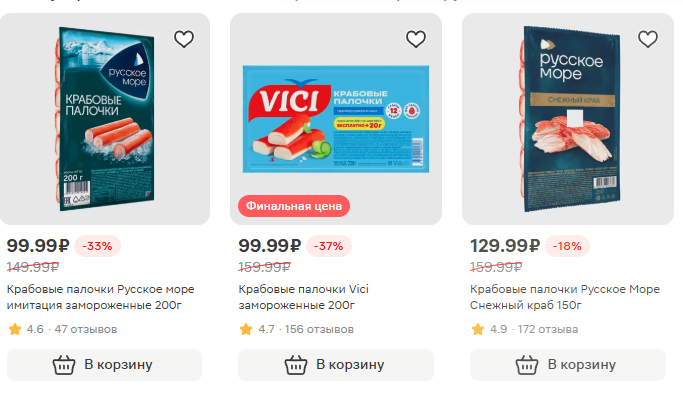Open title link Крабовые палочки Vici замороженные
The image size is (683, 406).
(304, 297)
